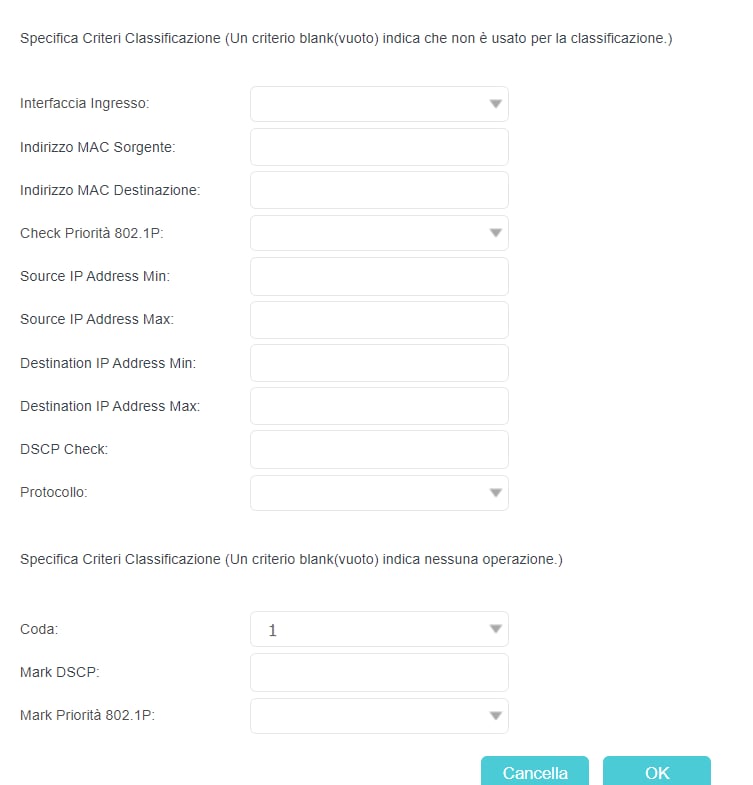Click the Check Priorità 802.1P dropdown arrow
The width and height of the screenshot is (753, 785).
tap(495, 233)
